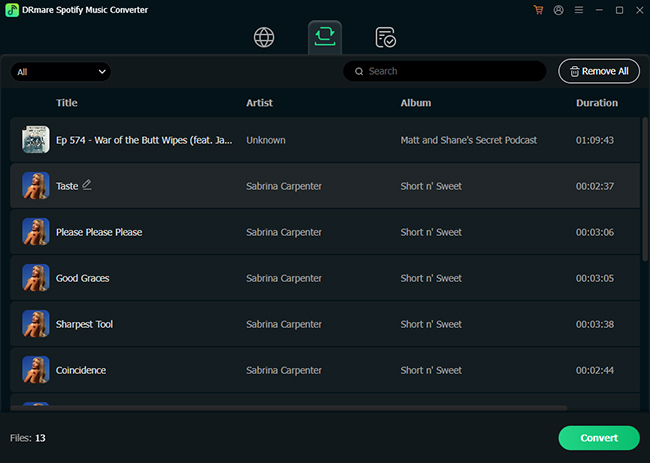Click Short n' Sweet in Sharpest Tool row
The height and width of the screenshot is (463, 650).
[x=431, y=324]
